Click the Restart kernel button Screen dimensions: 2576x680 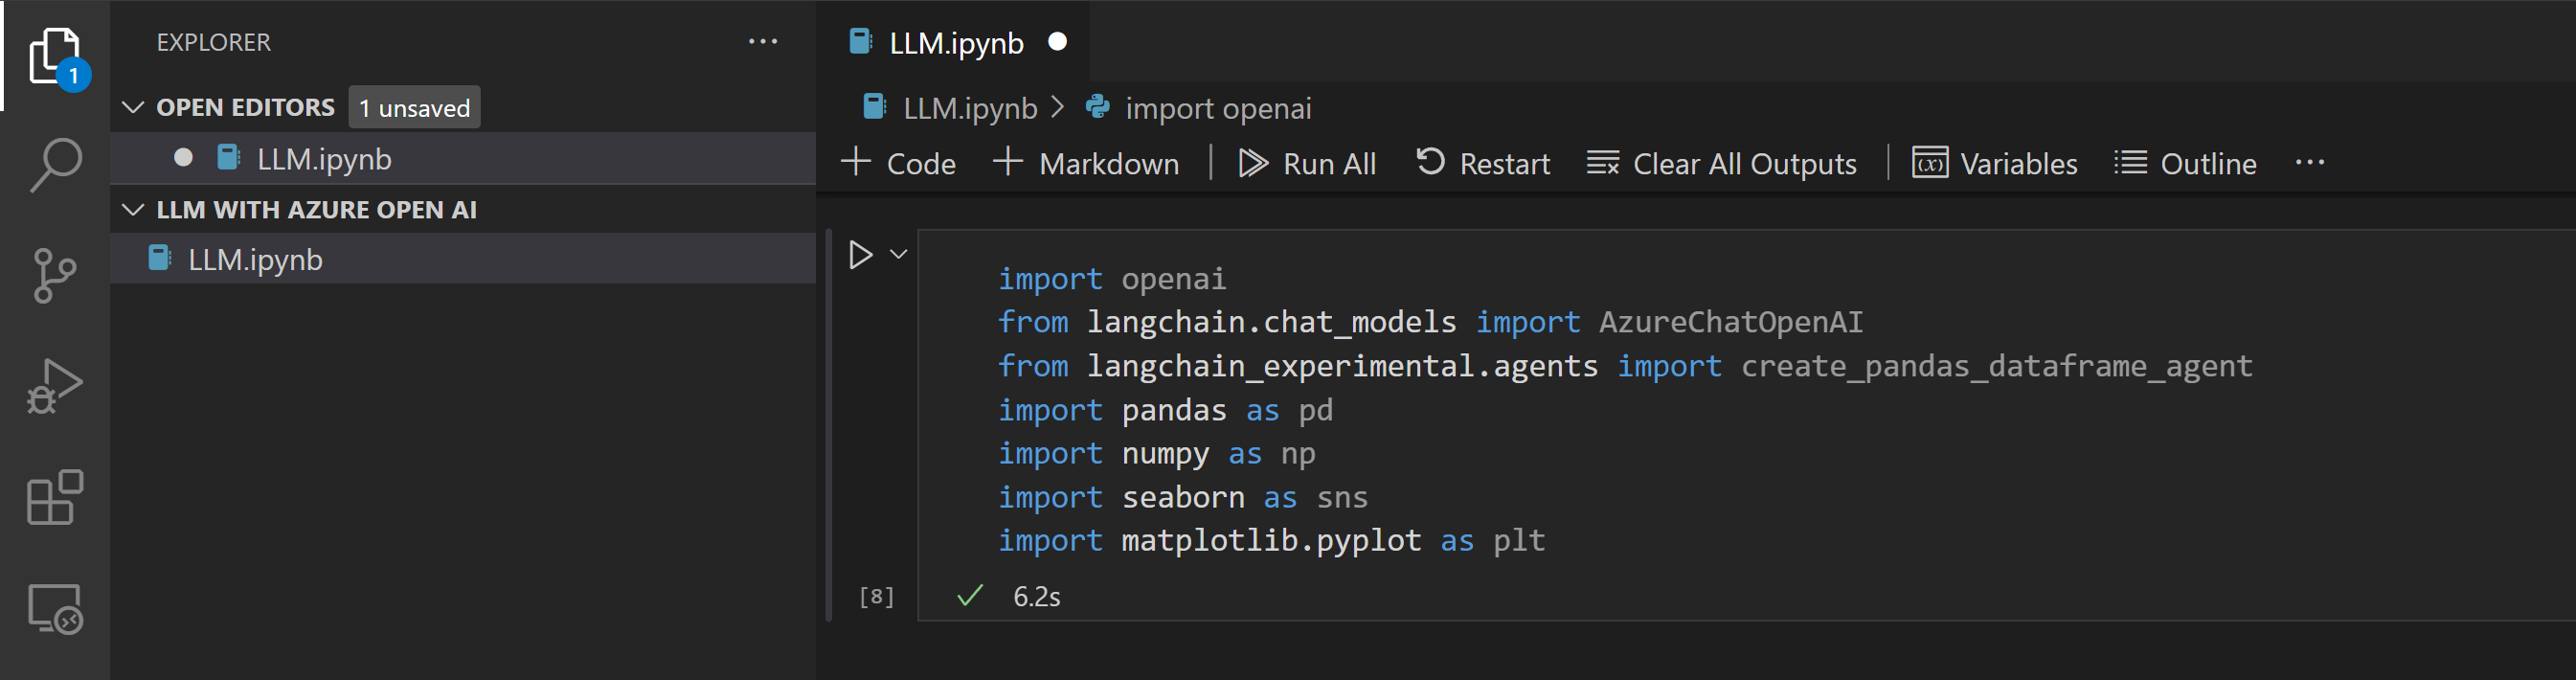pyautogui.click(x=1483, y=163)
